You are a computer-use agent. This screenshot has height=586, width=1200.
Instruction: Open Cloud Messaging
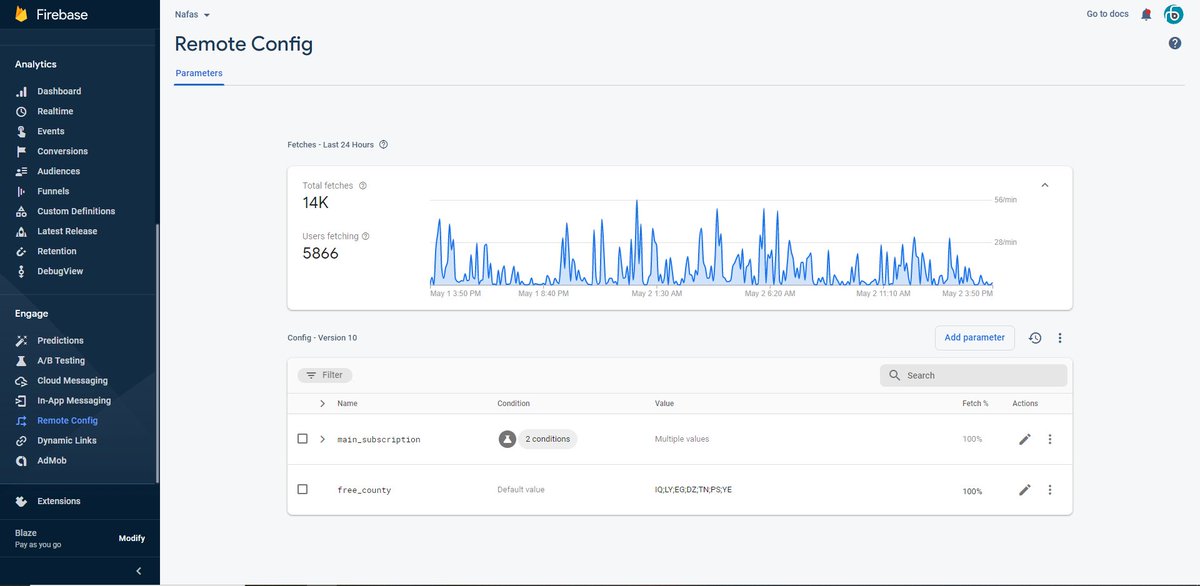(72, 380)
